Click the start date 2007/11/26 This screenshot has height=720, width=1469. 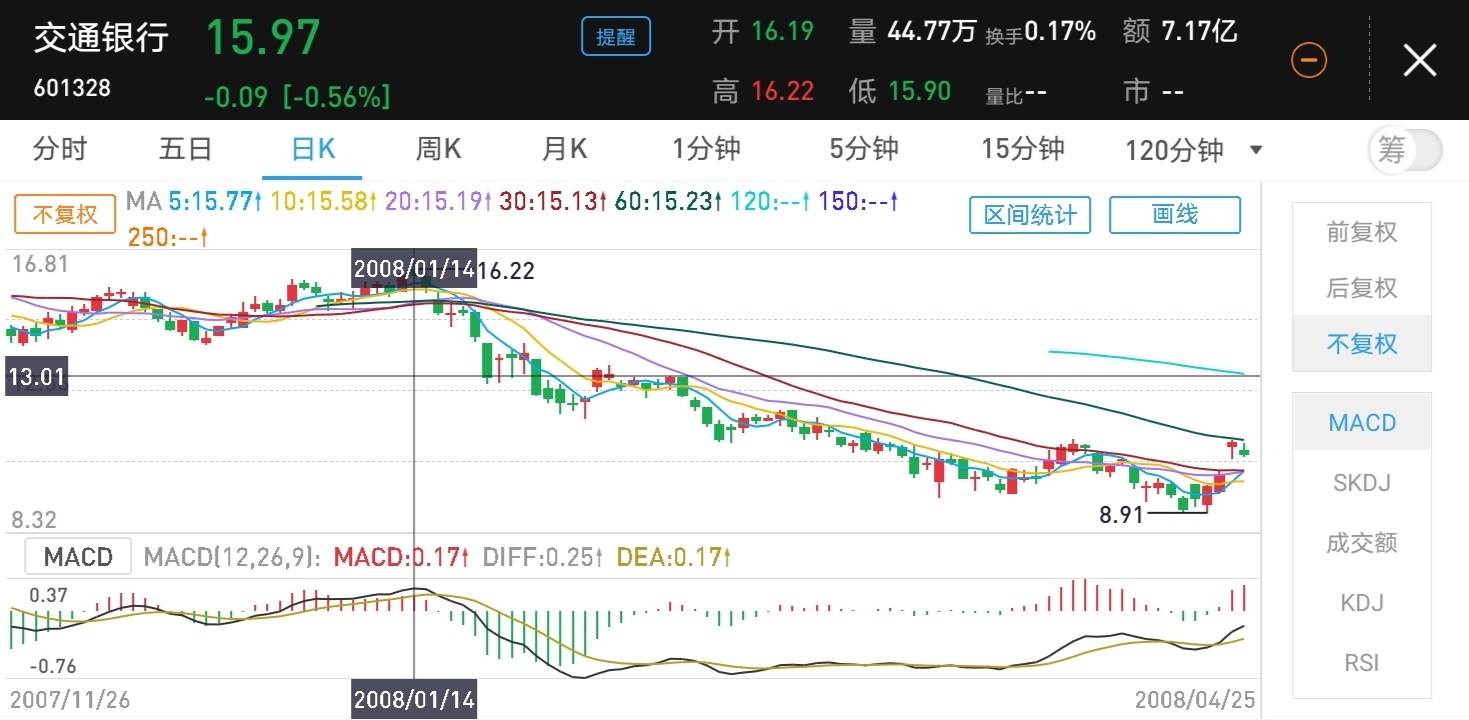[x=69, y=699]
